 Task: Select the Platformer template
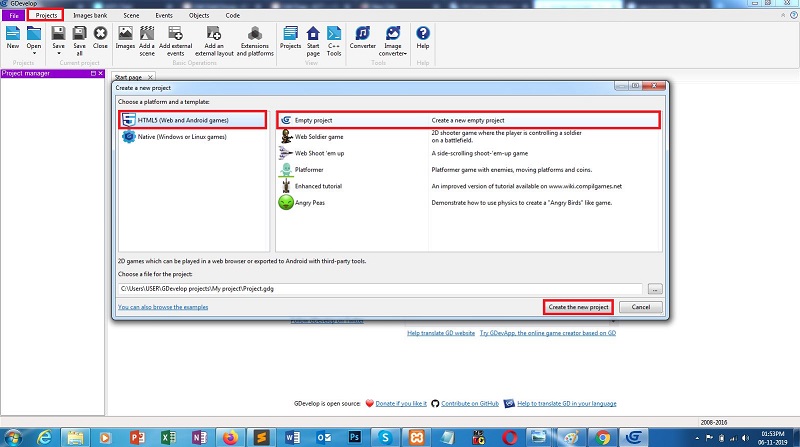tap(468, 169)
